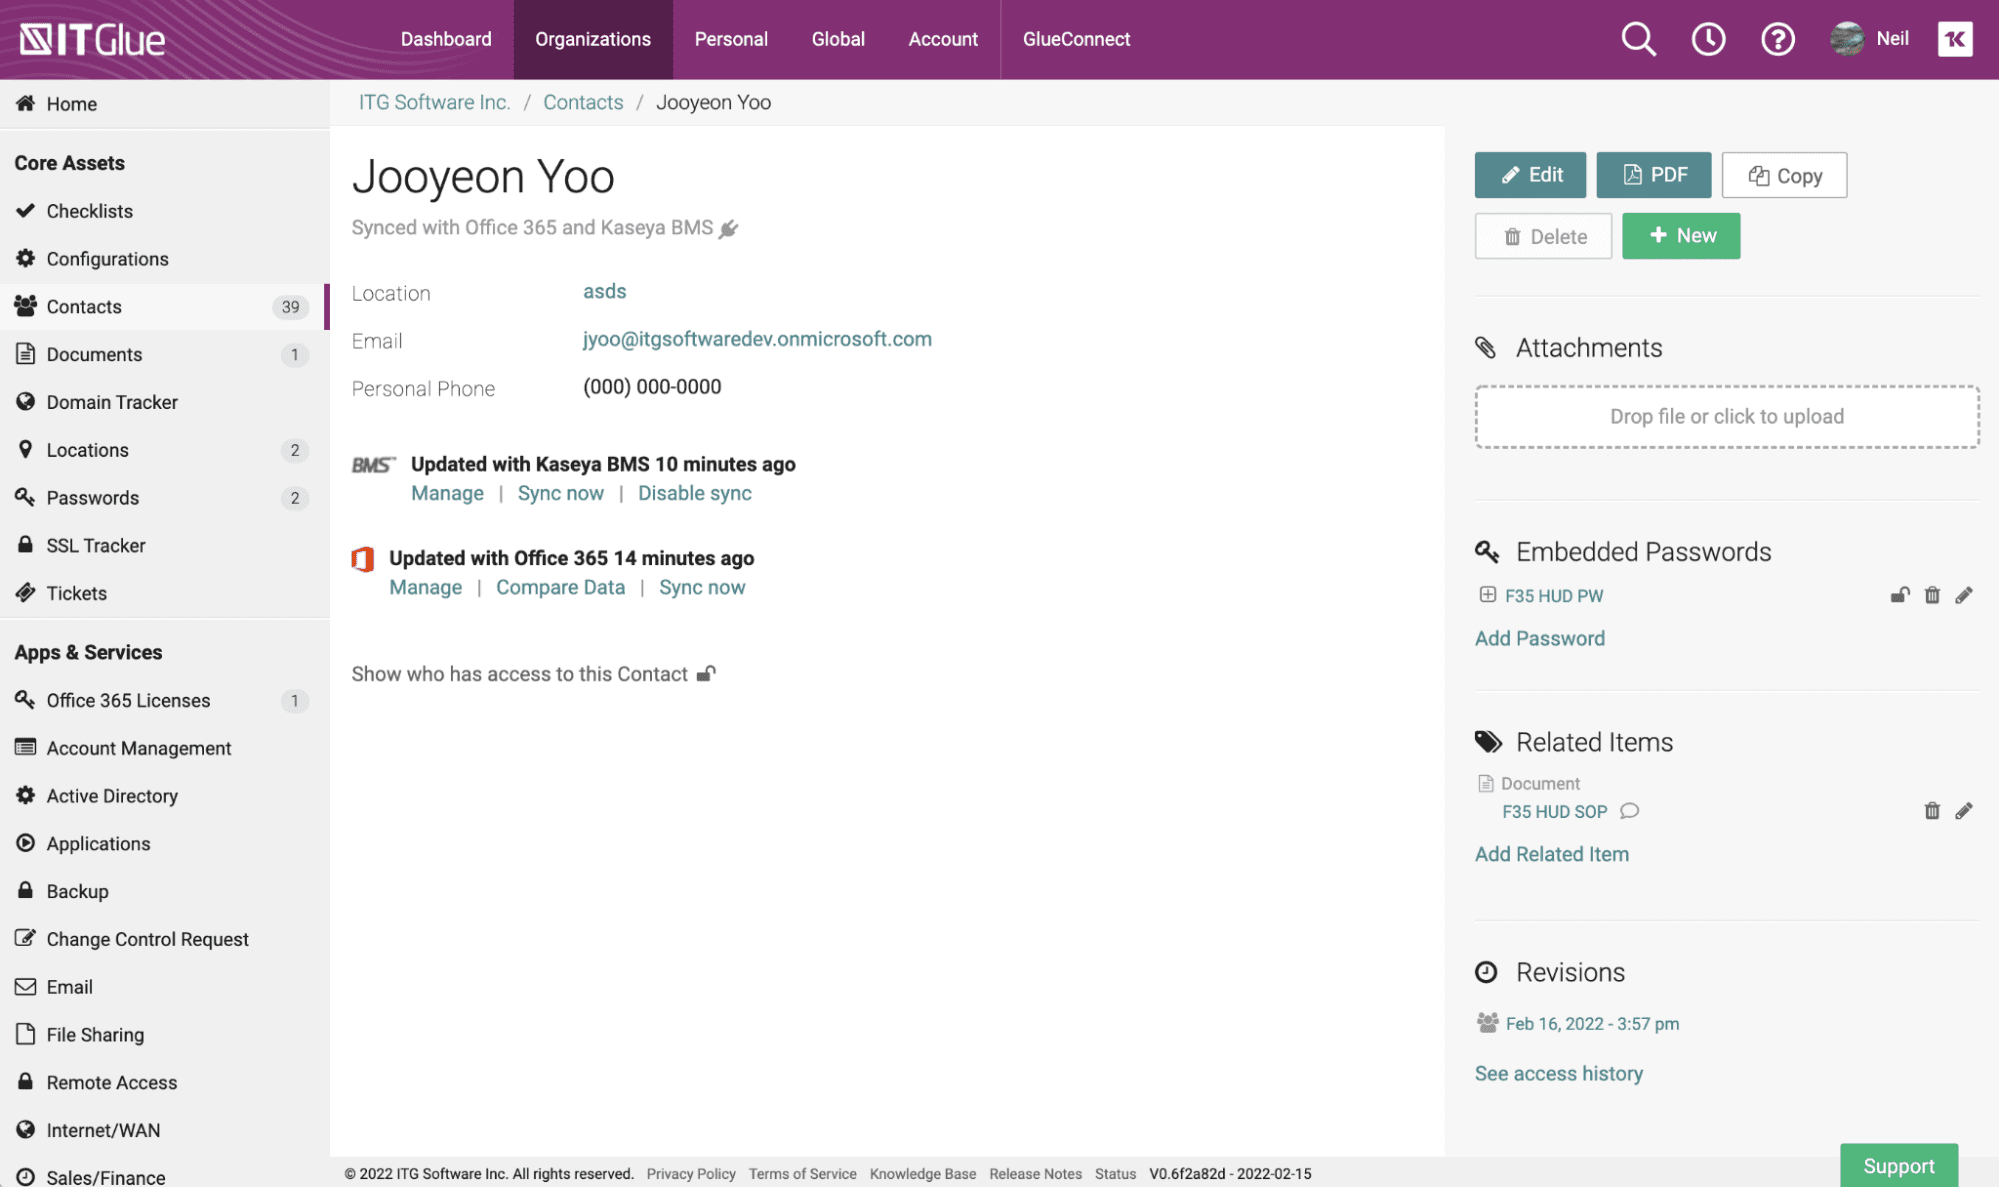The height and width of the screenshot is (1187, 1999).
Task: Expand the F35 HUD PW plus icon
Action: click(x=1487, y=595)
